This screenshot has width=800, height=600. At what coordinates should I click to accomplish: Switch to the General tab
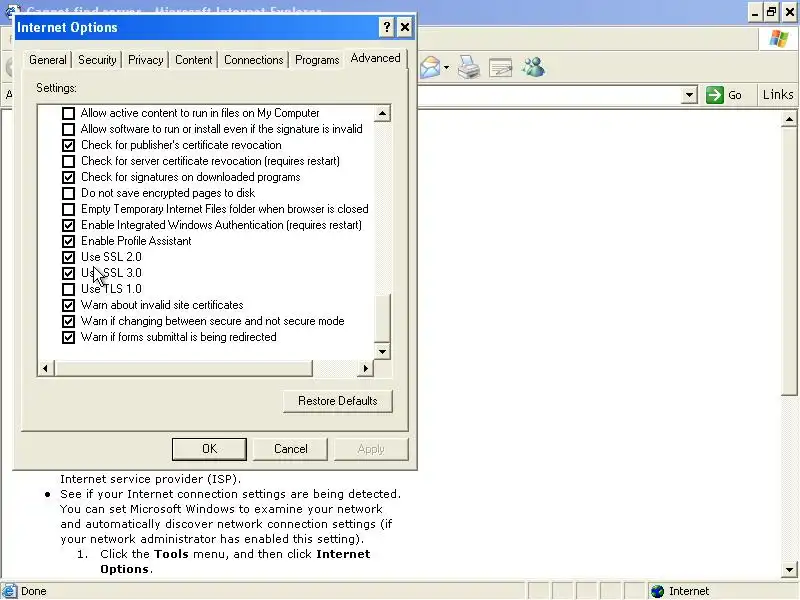pos(47,60)
